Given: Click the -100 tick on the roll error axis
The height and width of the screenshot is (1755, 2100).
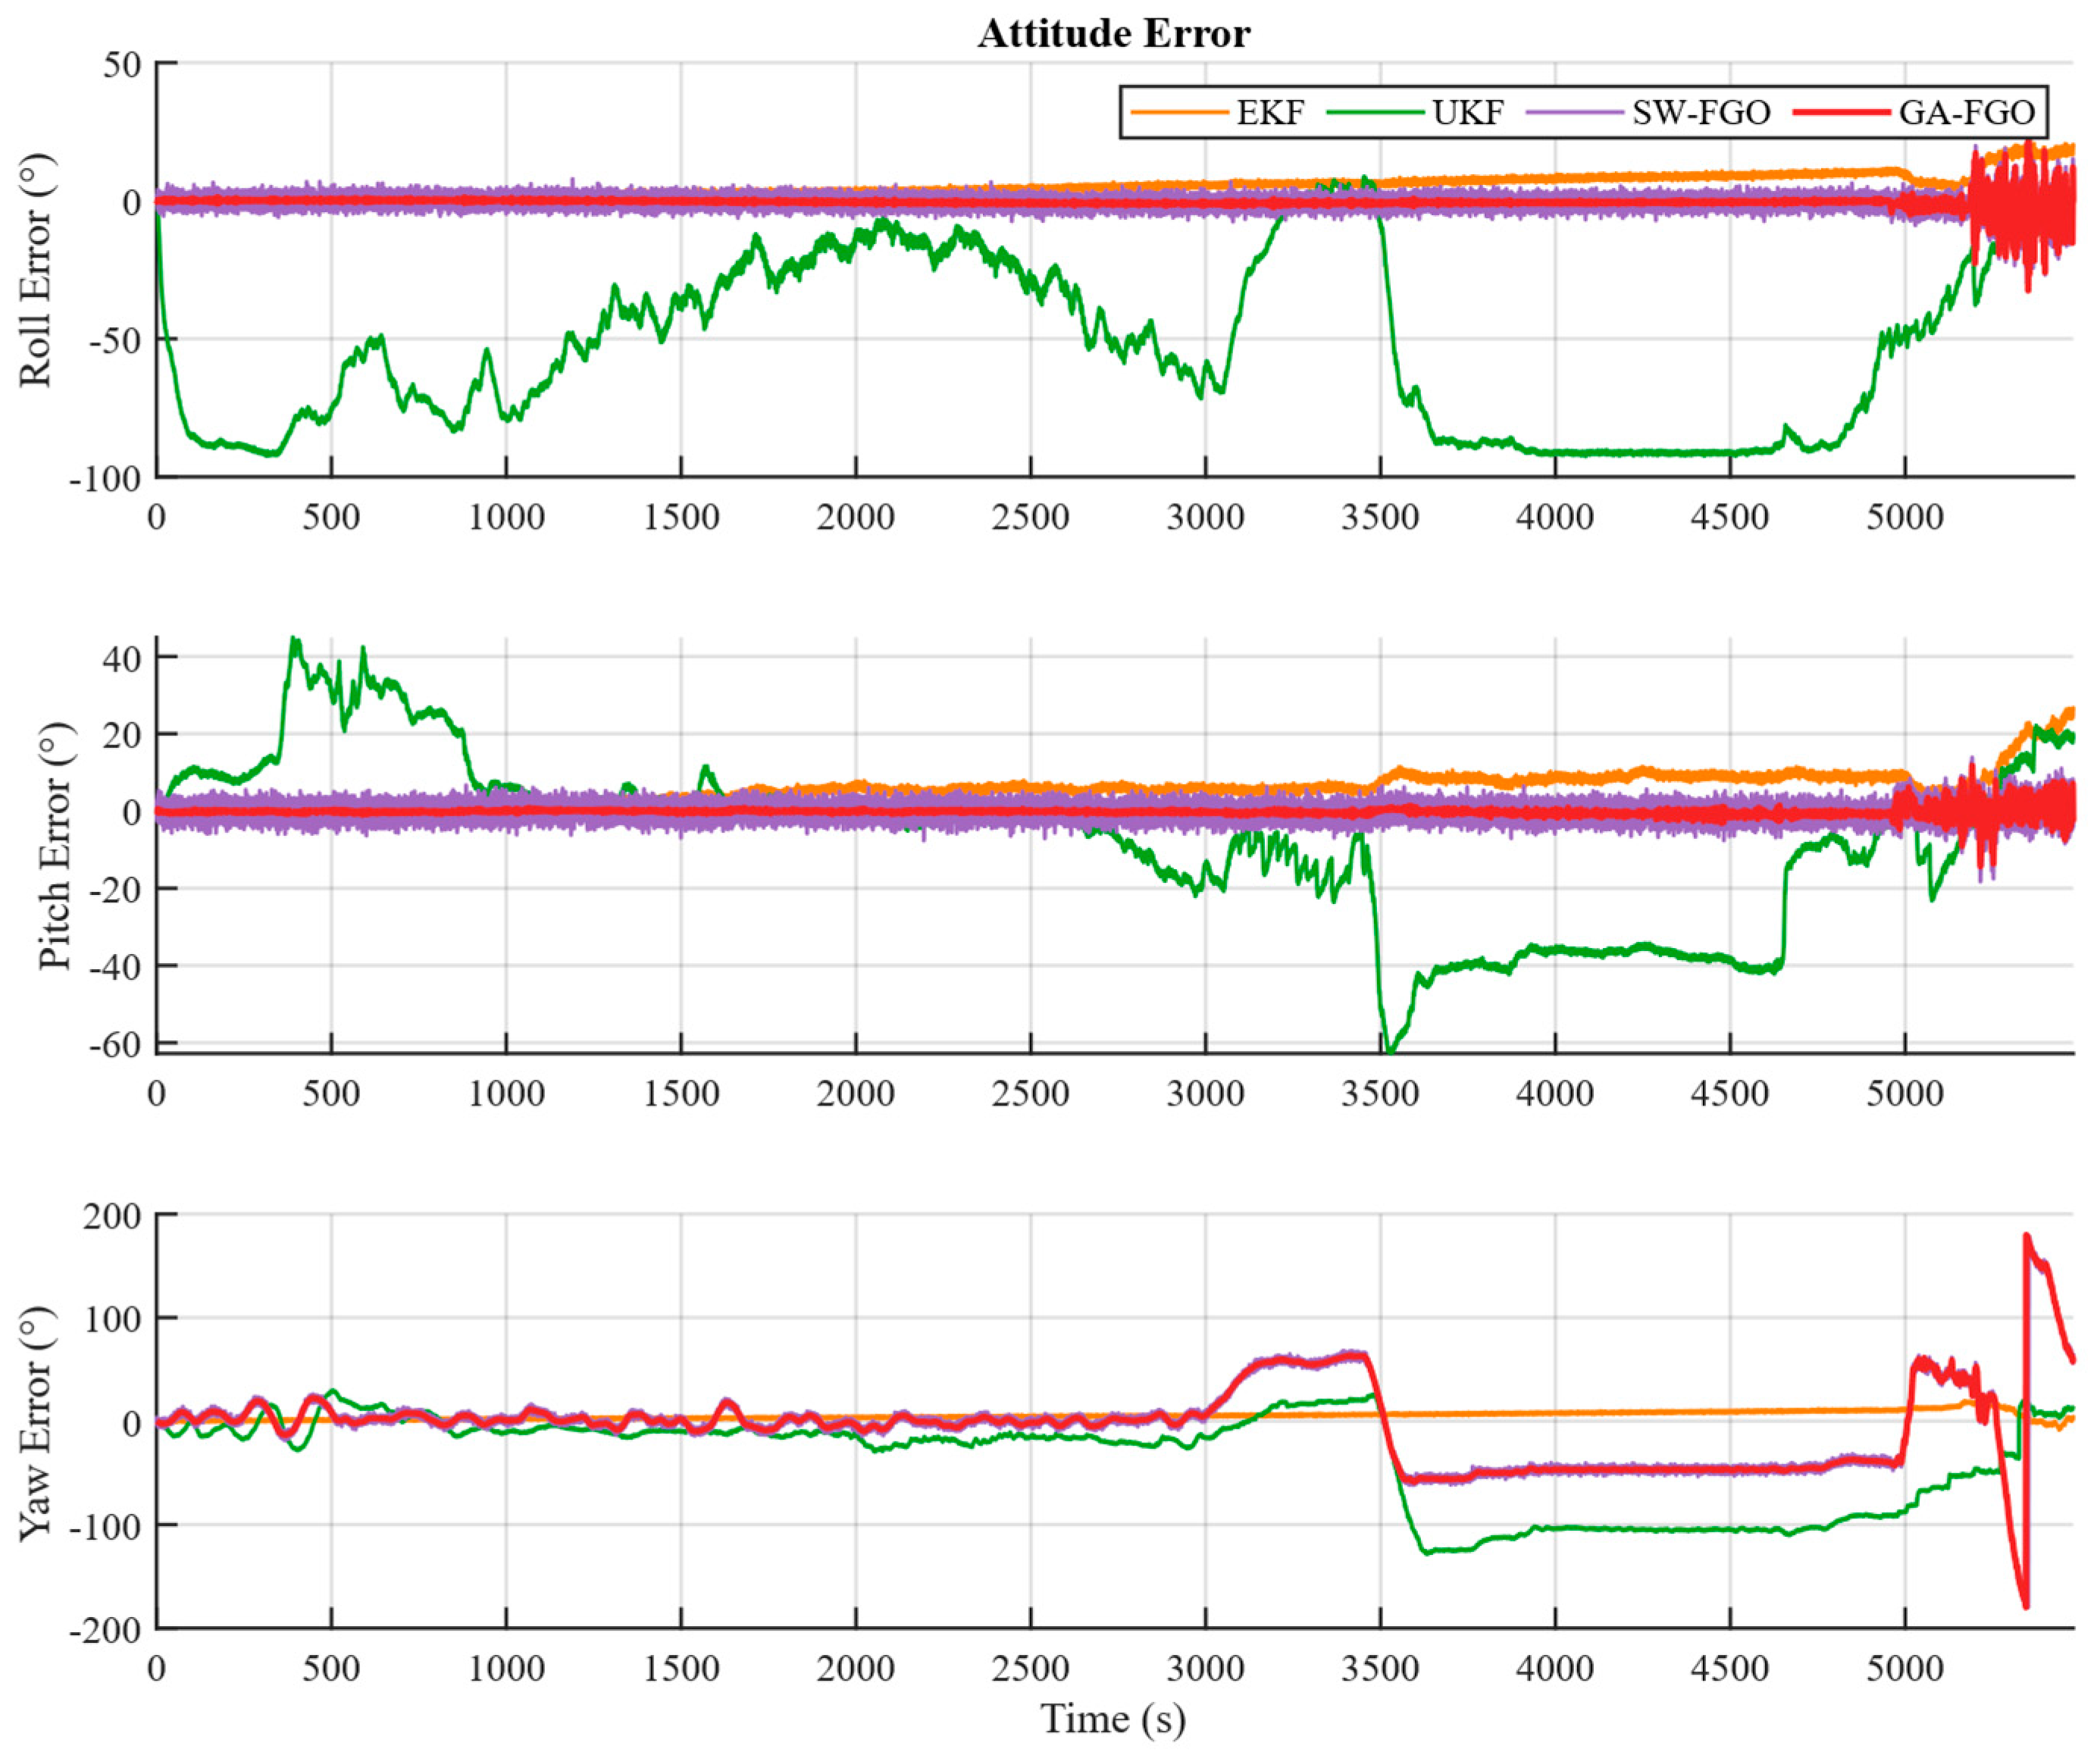Looking at the screenshot, I should (104, 478).
